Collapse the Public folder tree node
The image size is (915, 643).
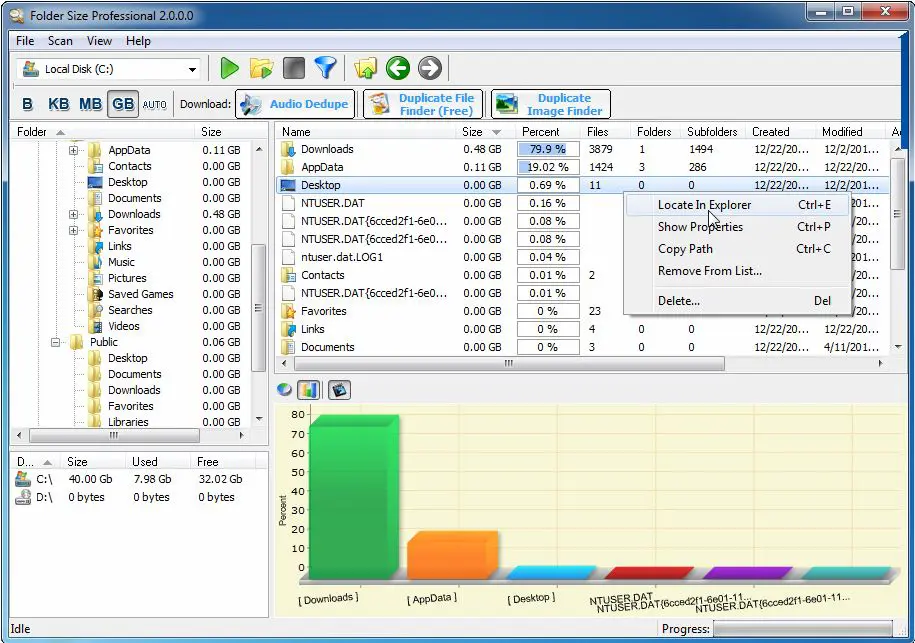click(57, 342)
